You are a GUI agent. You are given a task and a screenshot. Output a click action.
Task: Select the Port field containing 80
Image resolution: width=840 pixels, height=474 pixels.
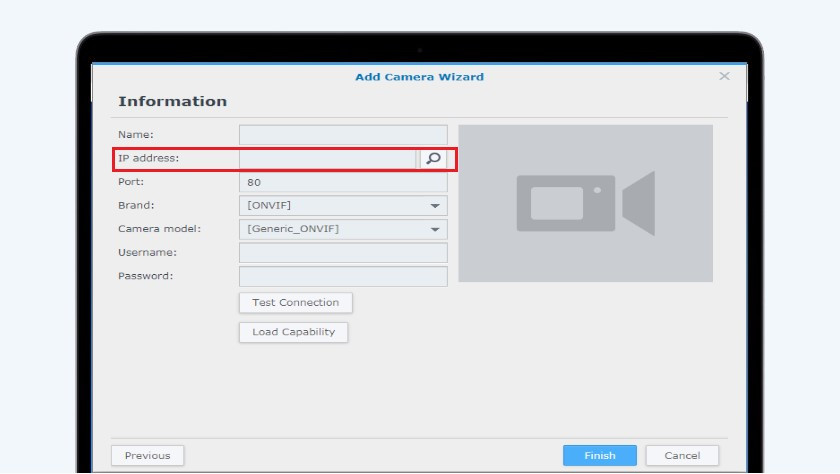point(343,183)
